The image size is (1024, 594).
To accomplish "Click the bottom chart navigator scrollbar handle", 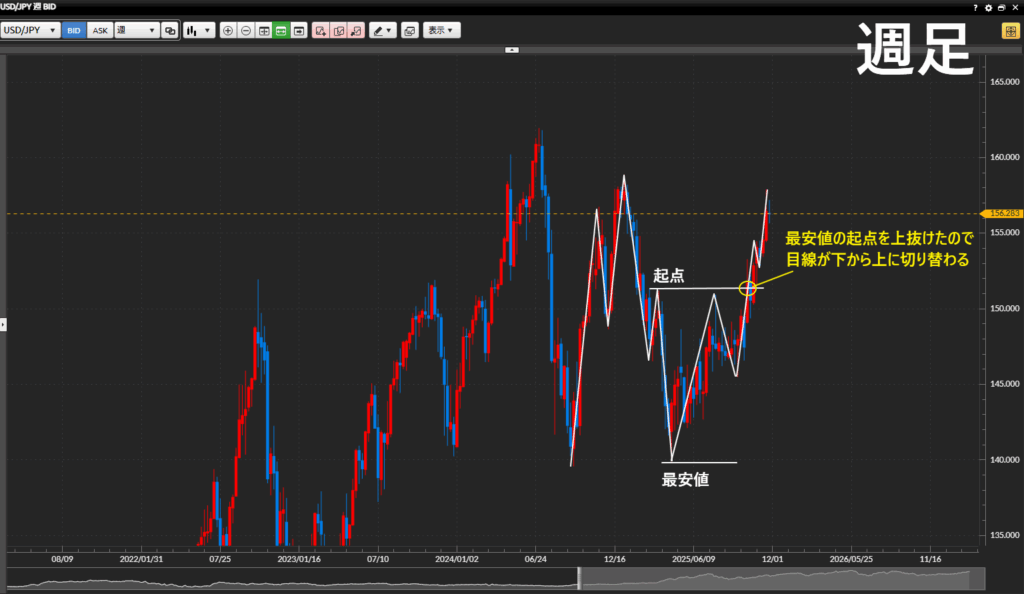I will pos(579,578).
